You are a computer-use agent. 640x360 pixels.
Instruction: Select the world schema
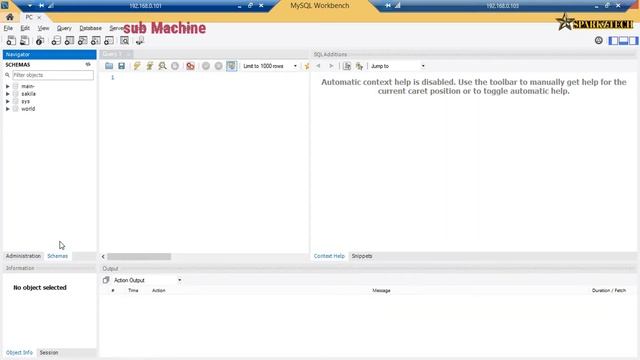[x=28, y=109]
